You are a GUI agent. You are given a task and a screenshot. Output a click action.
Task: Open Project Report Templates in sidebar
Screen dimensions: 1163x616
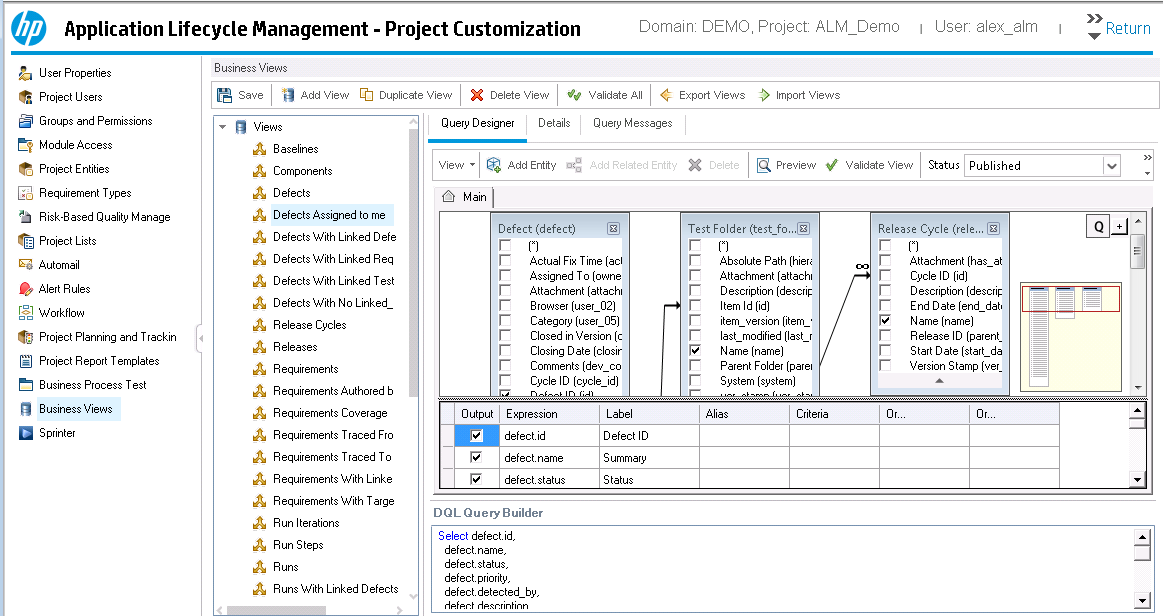[99, 361]
